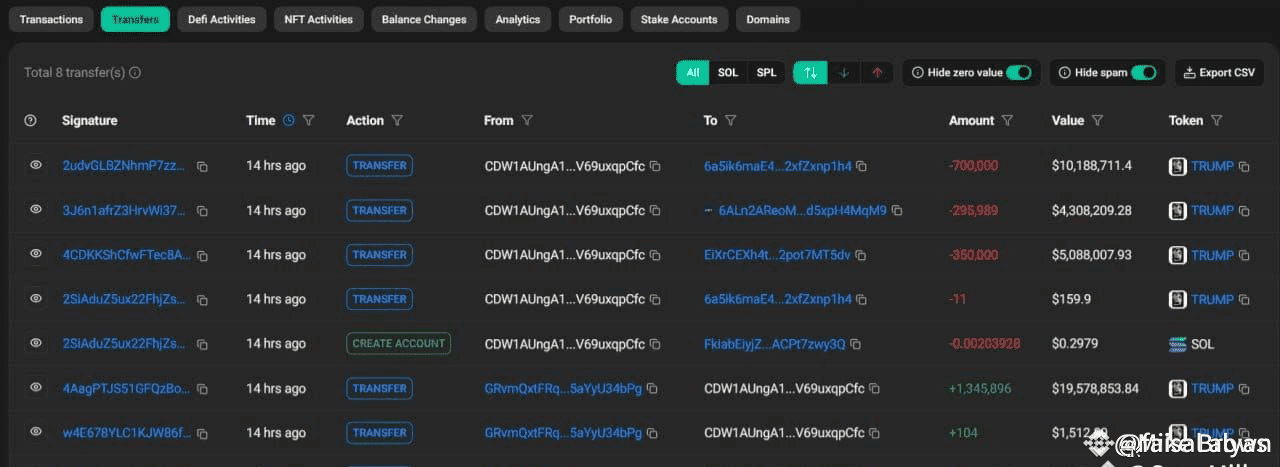The width and height of the screenshot is (1280, 467).
Task: Click the question mark header icon
Action: click(x=30, y=120)
